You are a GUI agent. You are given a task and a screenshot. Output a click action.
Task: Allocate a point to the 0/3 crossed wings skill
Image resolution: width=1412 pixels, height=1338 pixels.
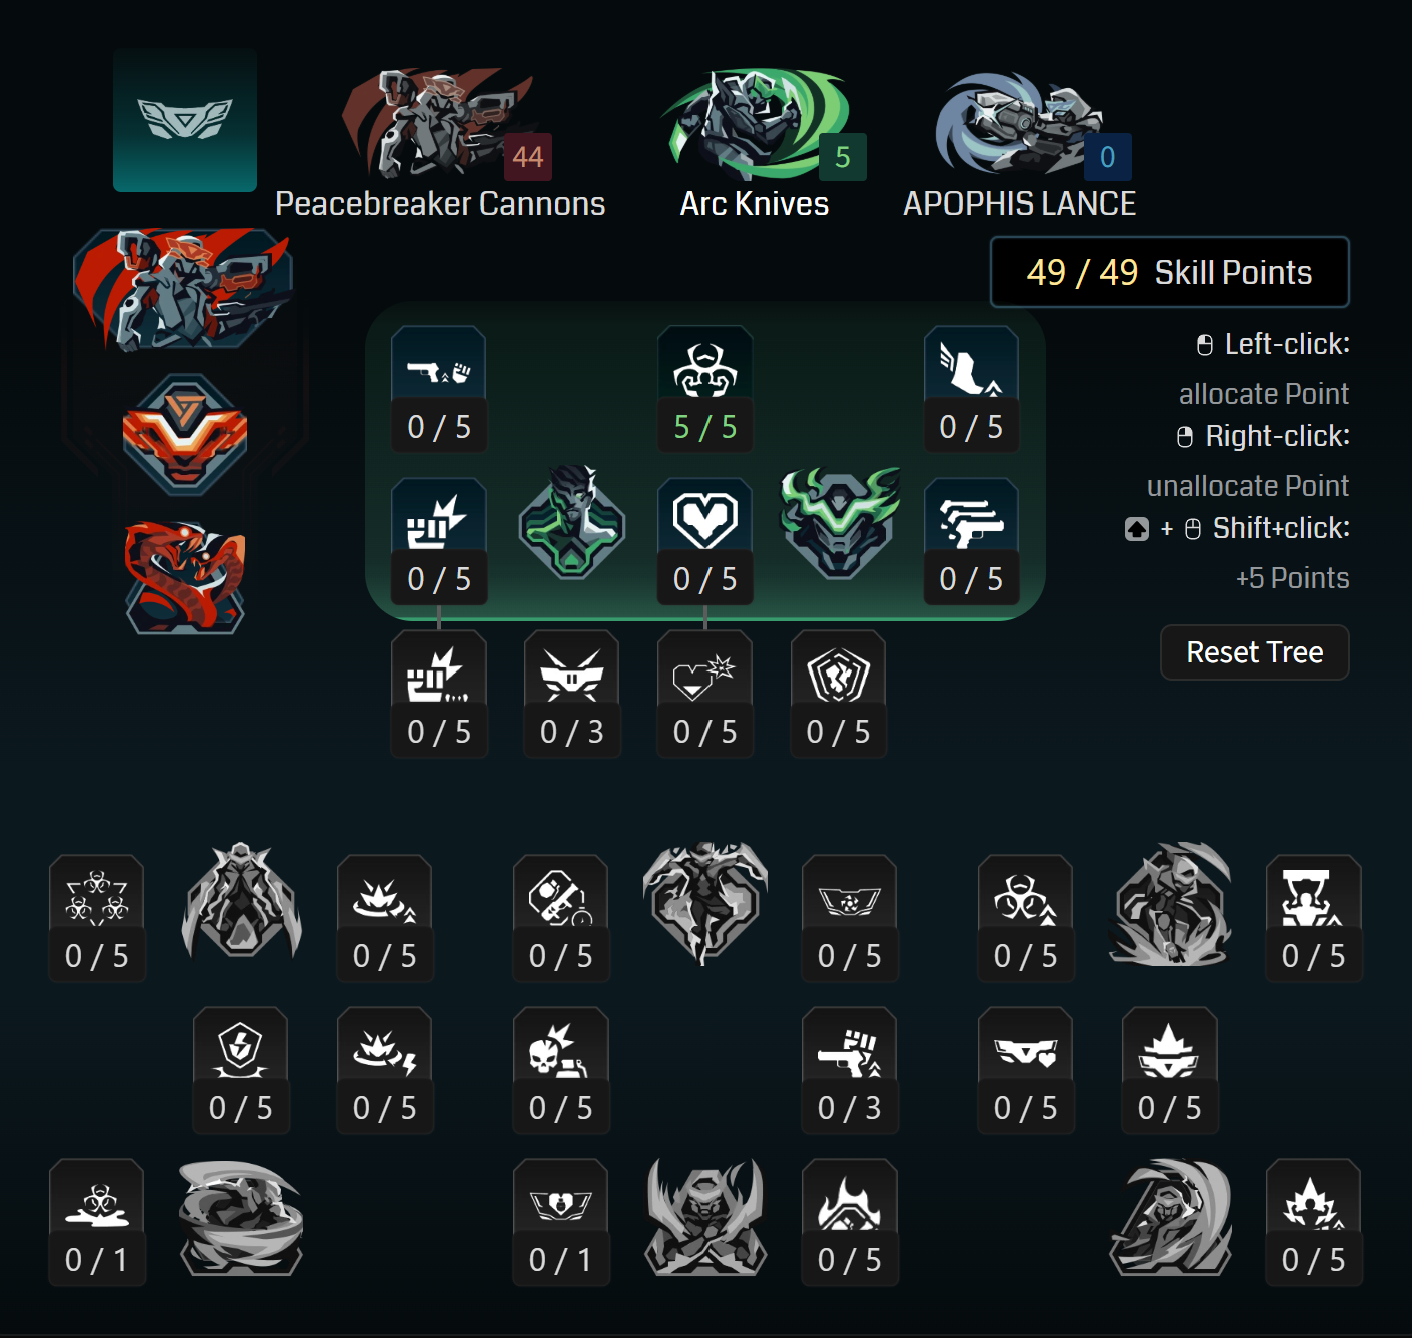pyautogui.click(x=571, y=694)
